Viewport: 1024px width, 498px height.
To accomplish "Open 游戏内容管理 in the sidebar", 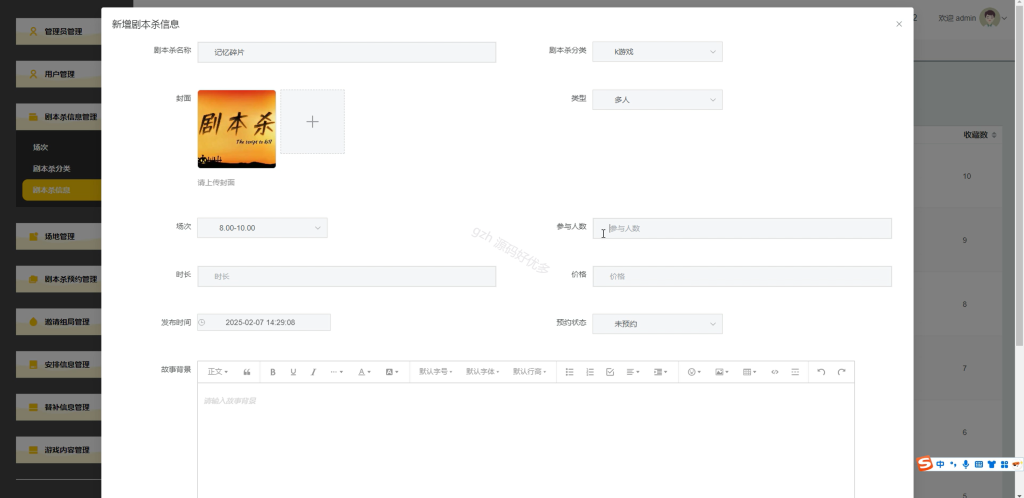I will tap(59, 450).
